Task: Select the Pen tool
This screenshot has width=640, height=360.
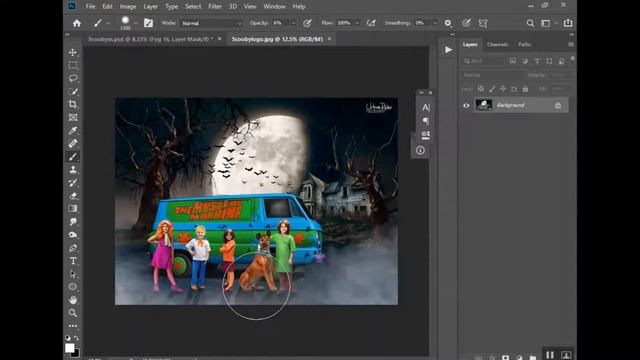Action: point(73,248)
